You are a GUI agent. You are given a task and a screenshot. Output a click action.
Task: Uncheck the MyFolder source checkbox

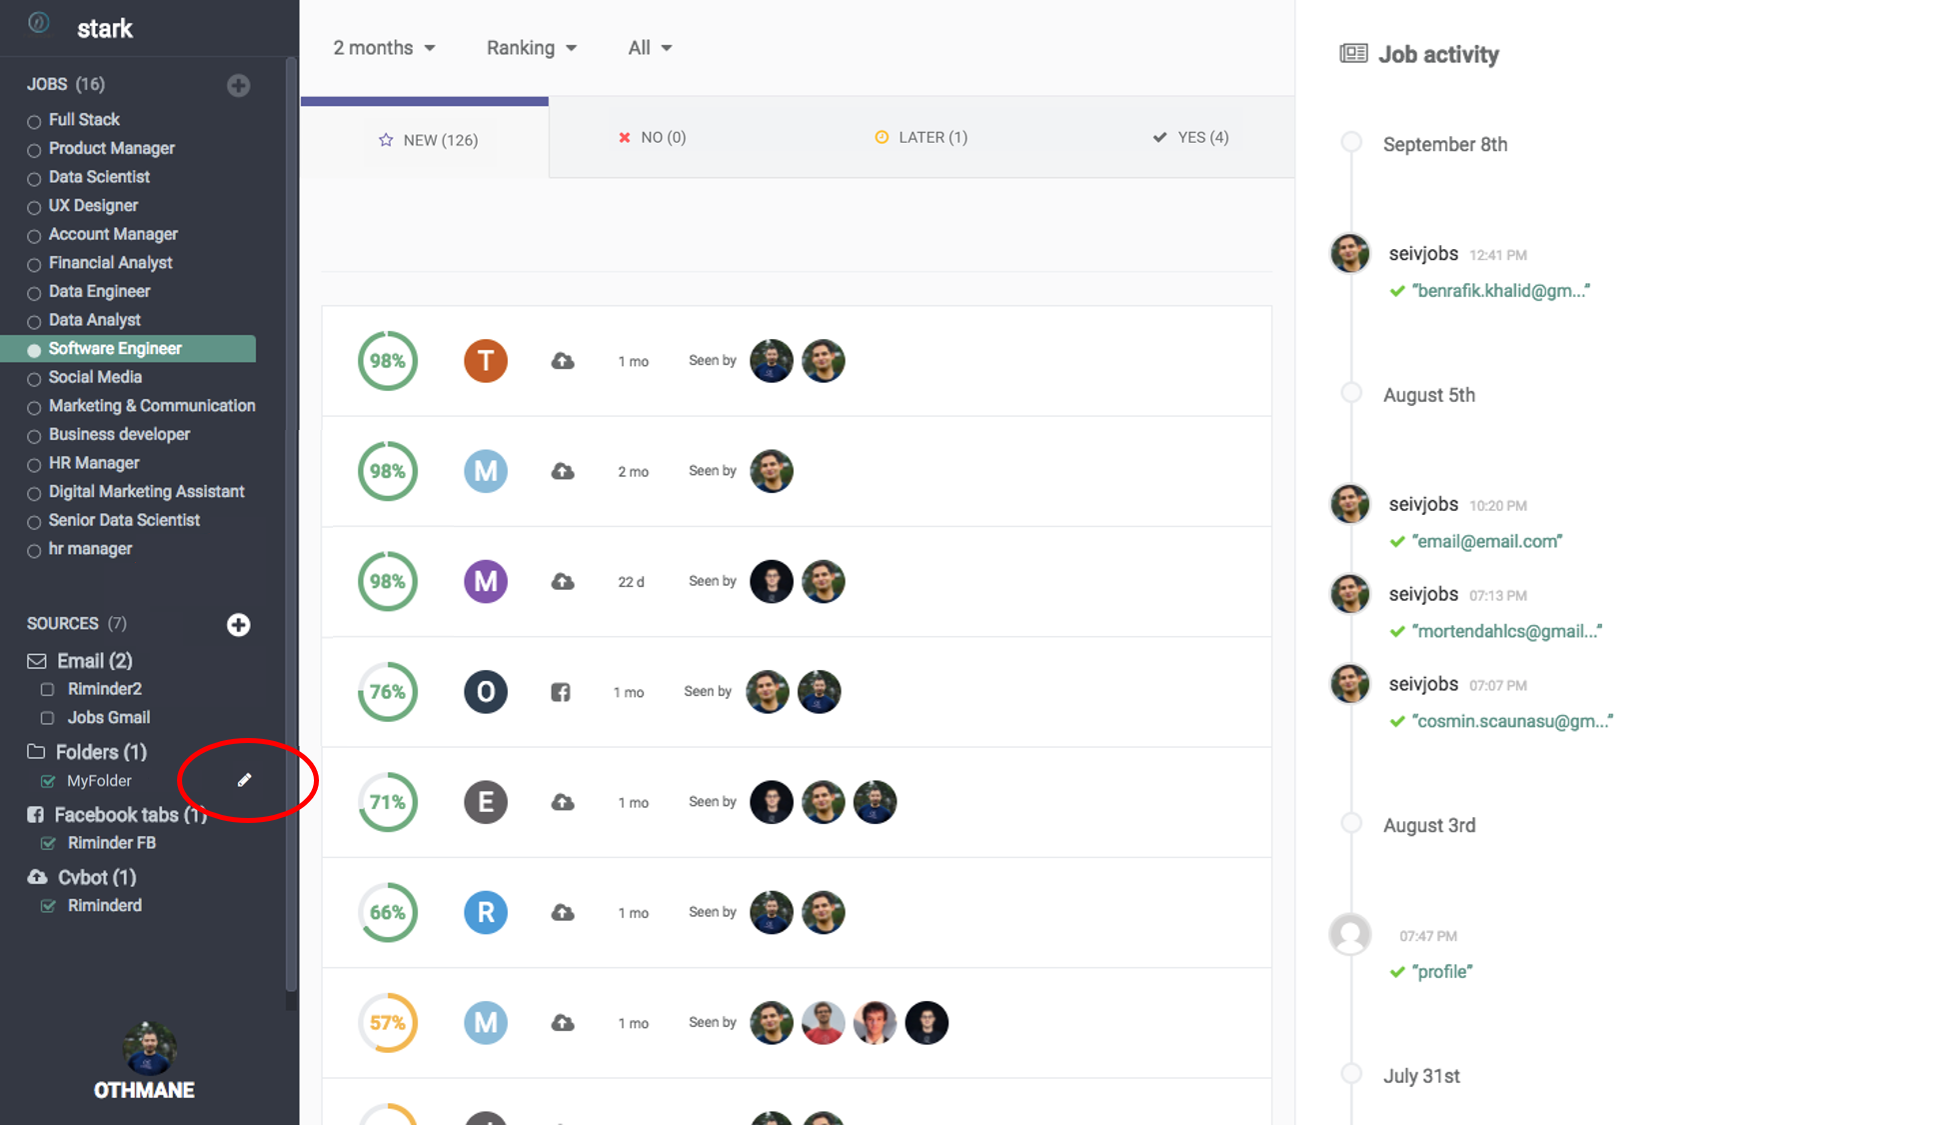(x=48, y=781)
